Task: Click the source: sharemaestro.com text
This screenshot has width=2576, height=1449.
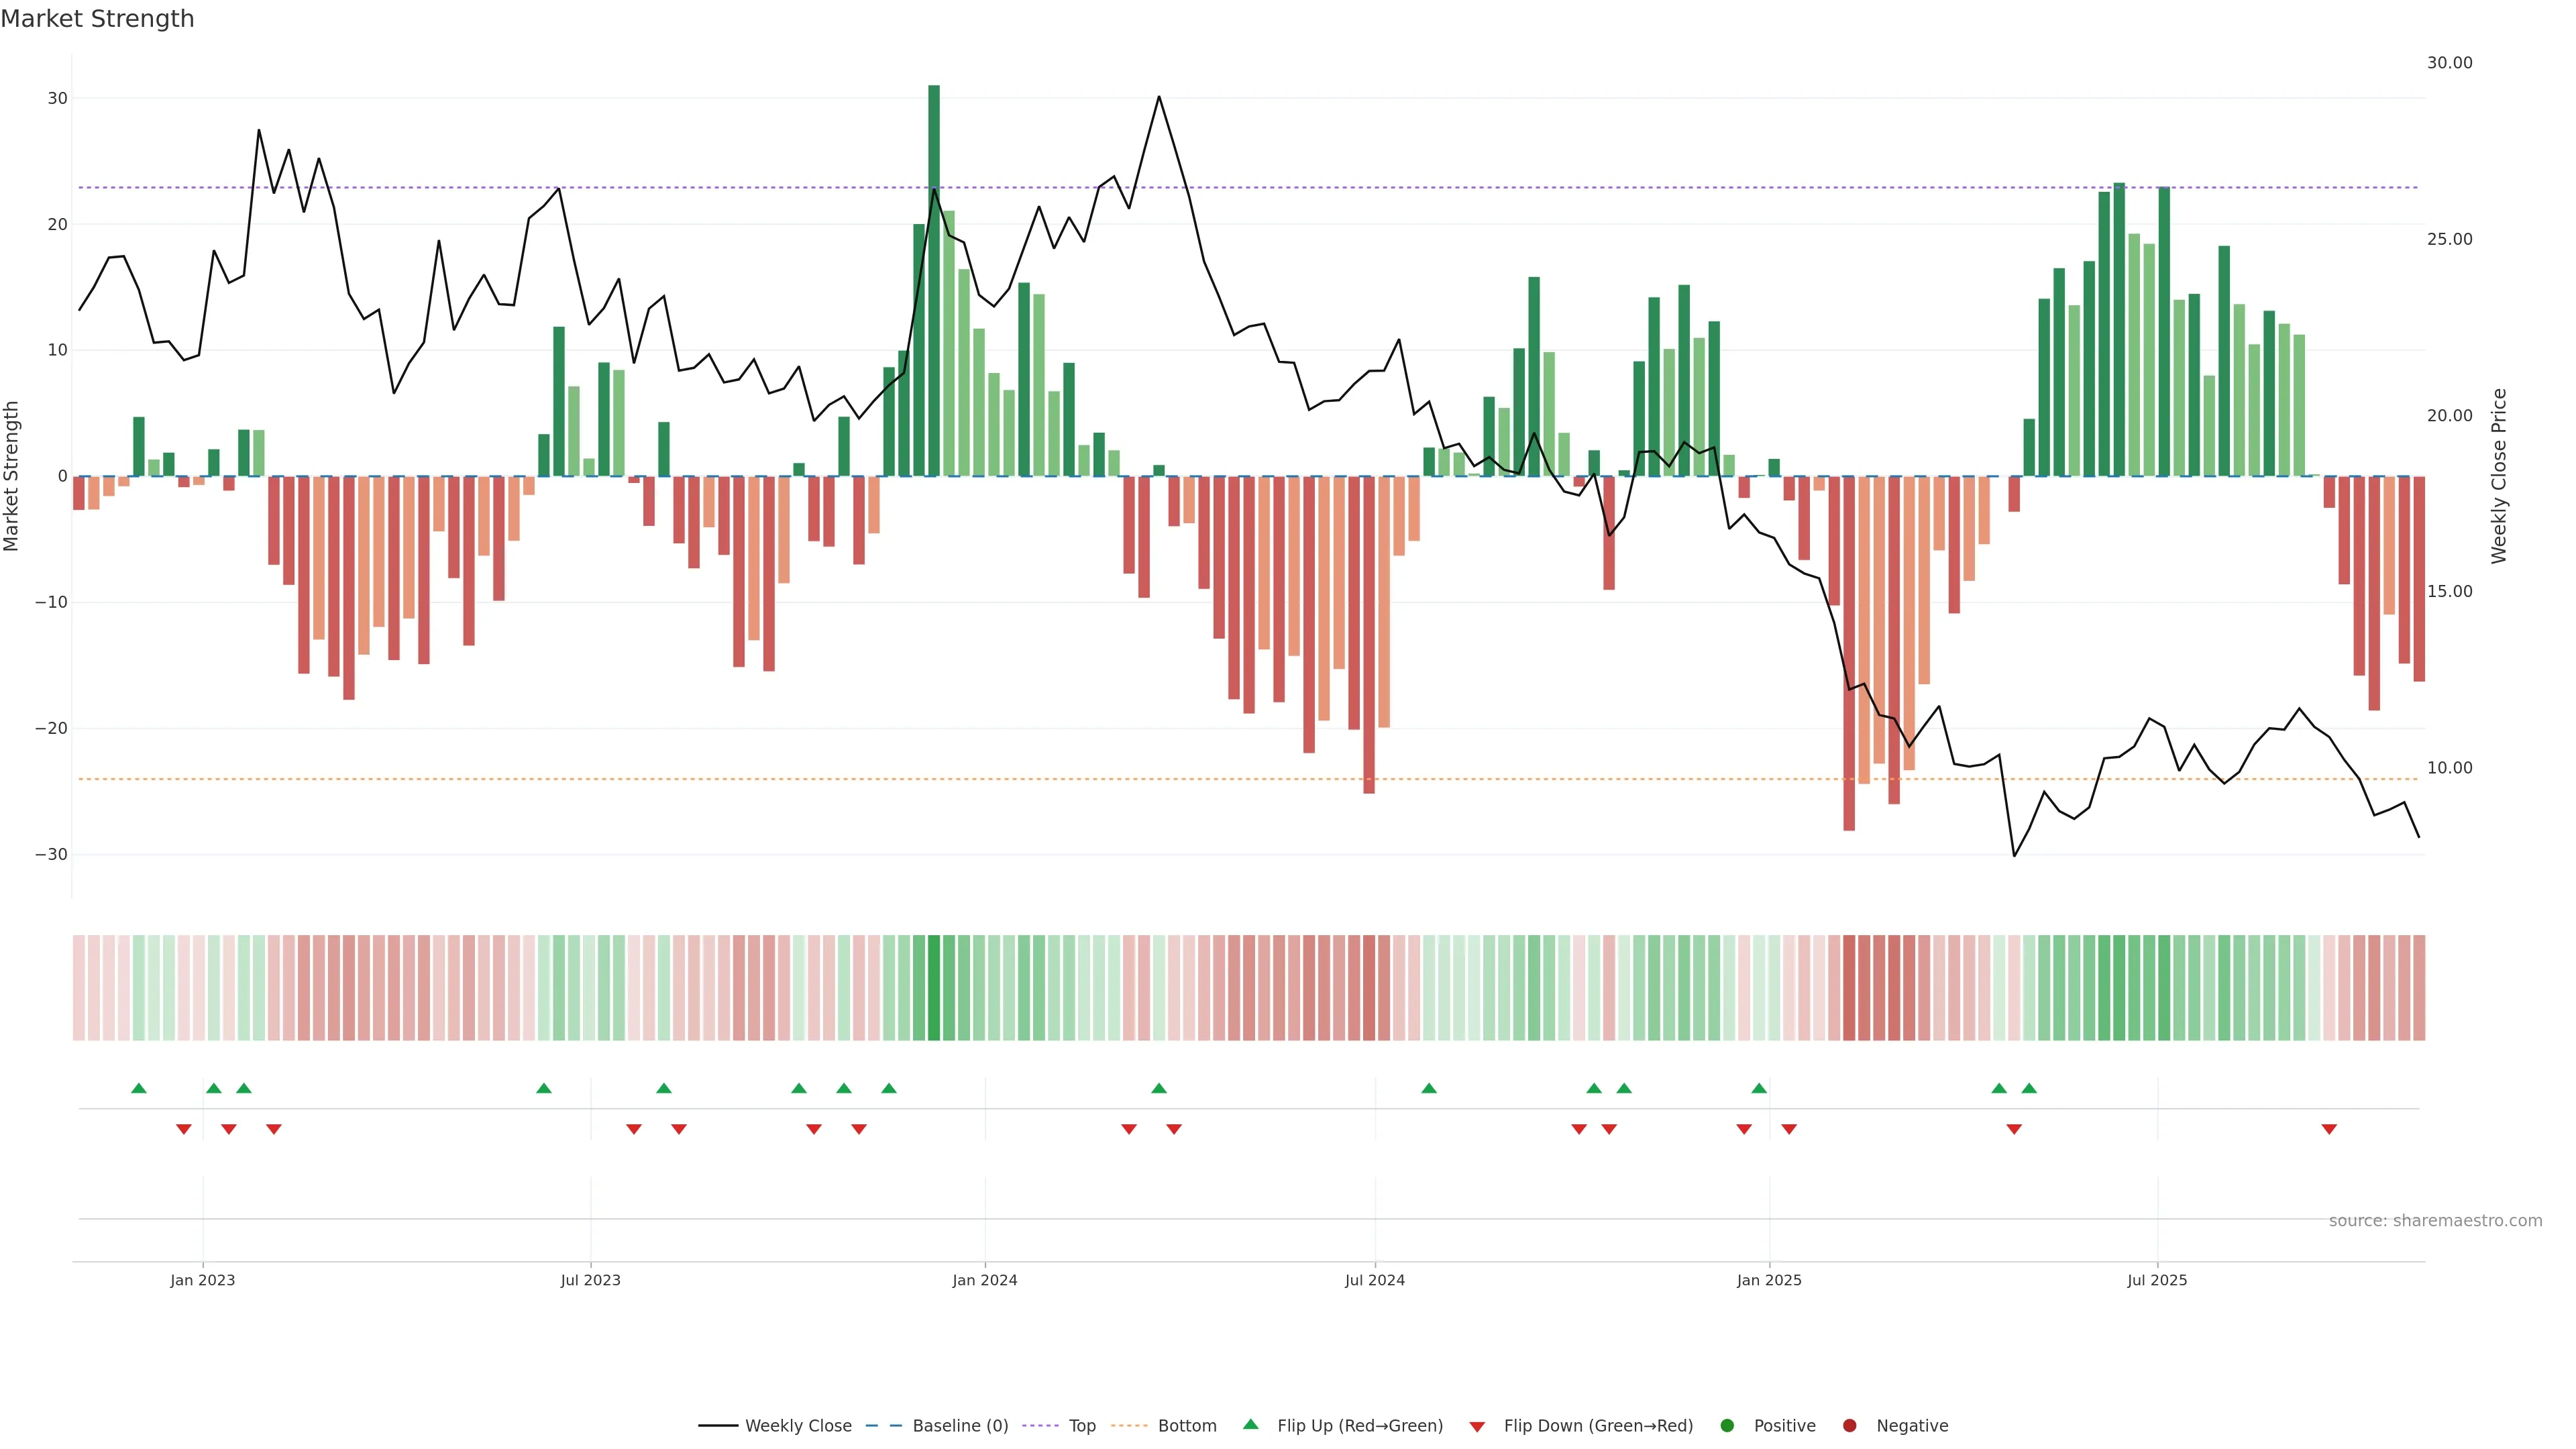Action: (x=2435, y=1220)
